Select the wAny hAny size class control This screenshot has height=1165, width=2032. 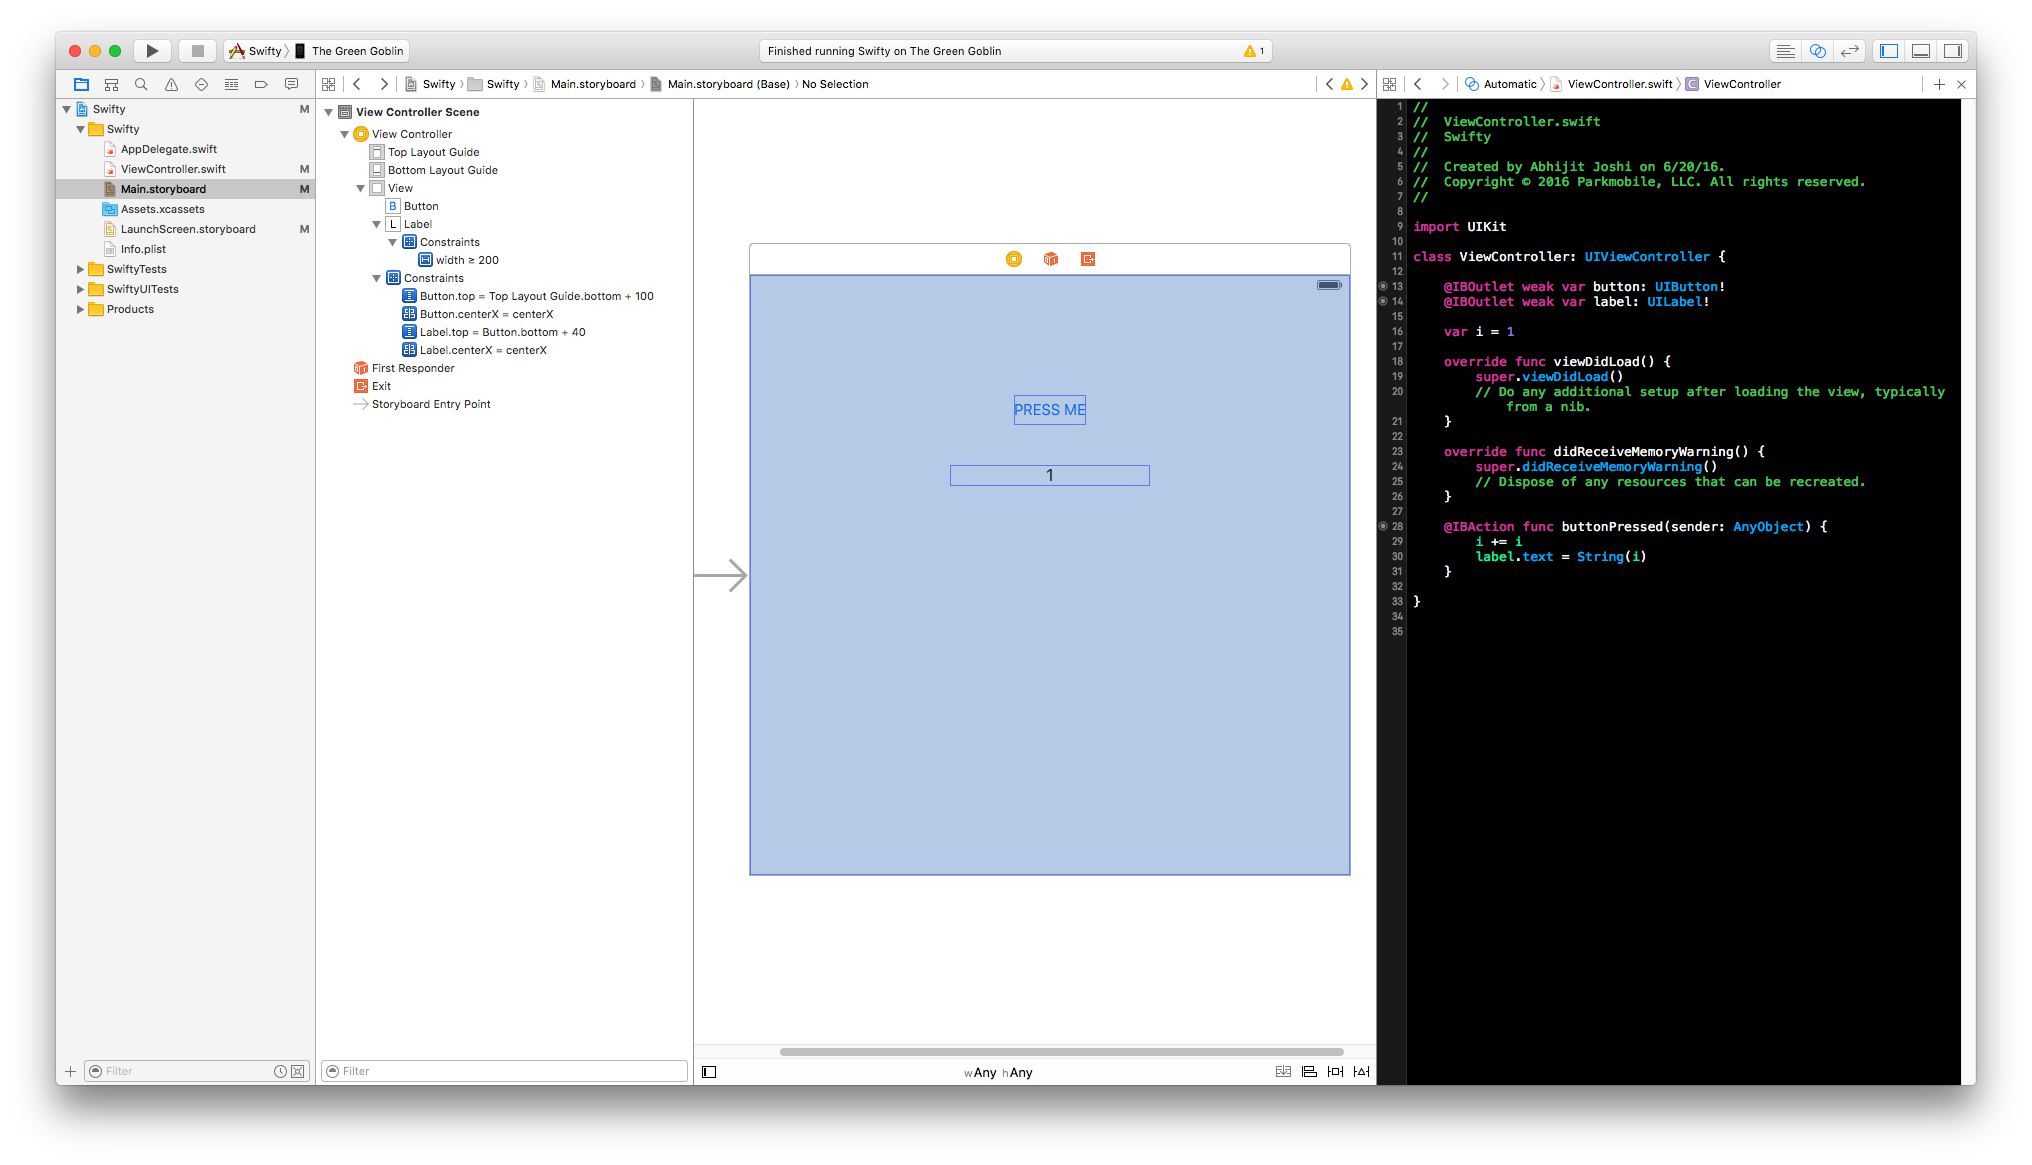[998, 1072]
